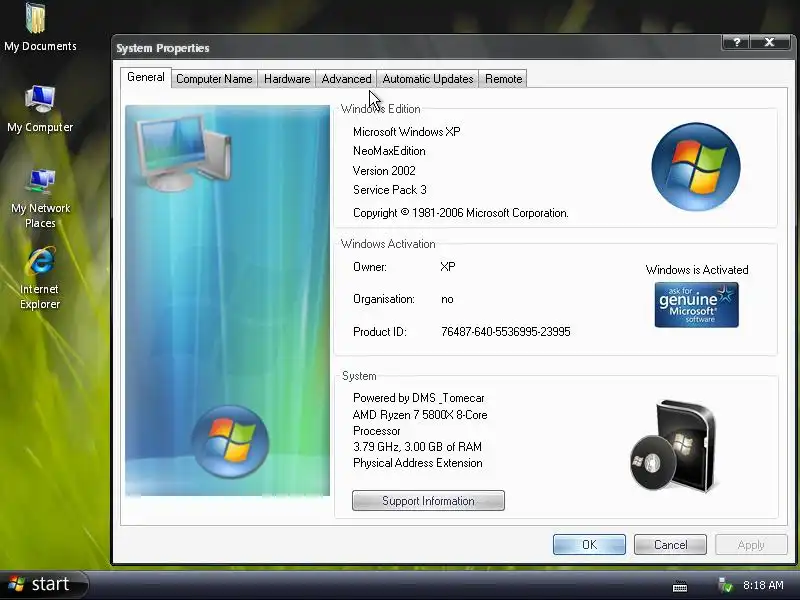
Task: Click the Service Pack 3 text
Action: pyautogui.click(x=390, y=190)
